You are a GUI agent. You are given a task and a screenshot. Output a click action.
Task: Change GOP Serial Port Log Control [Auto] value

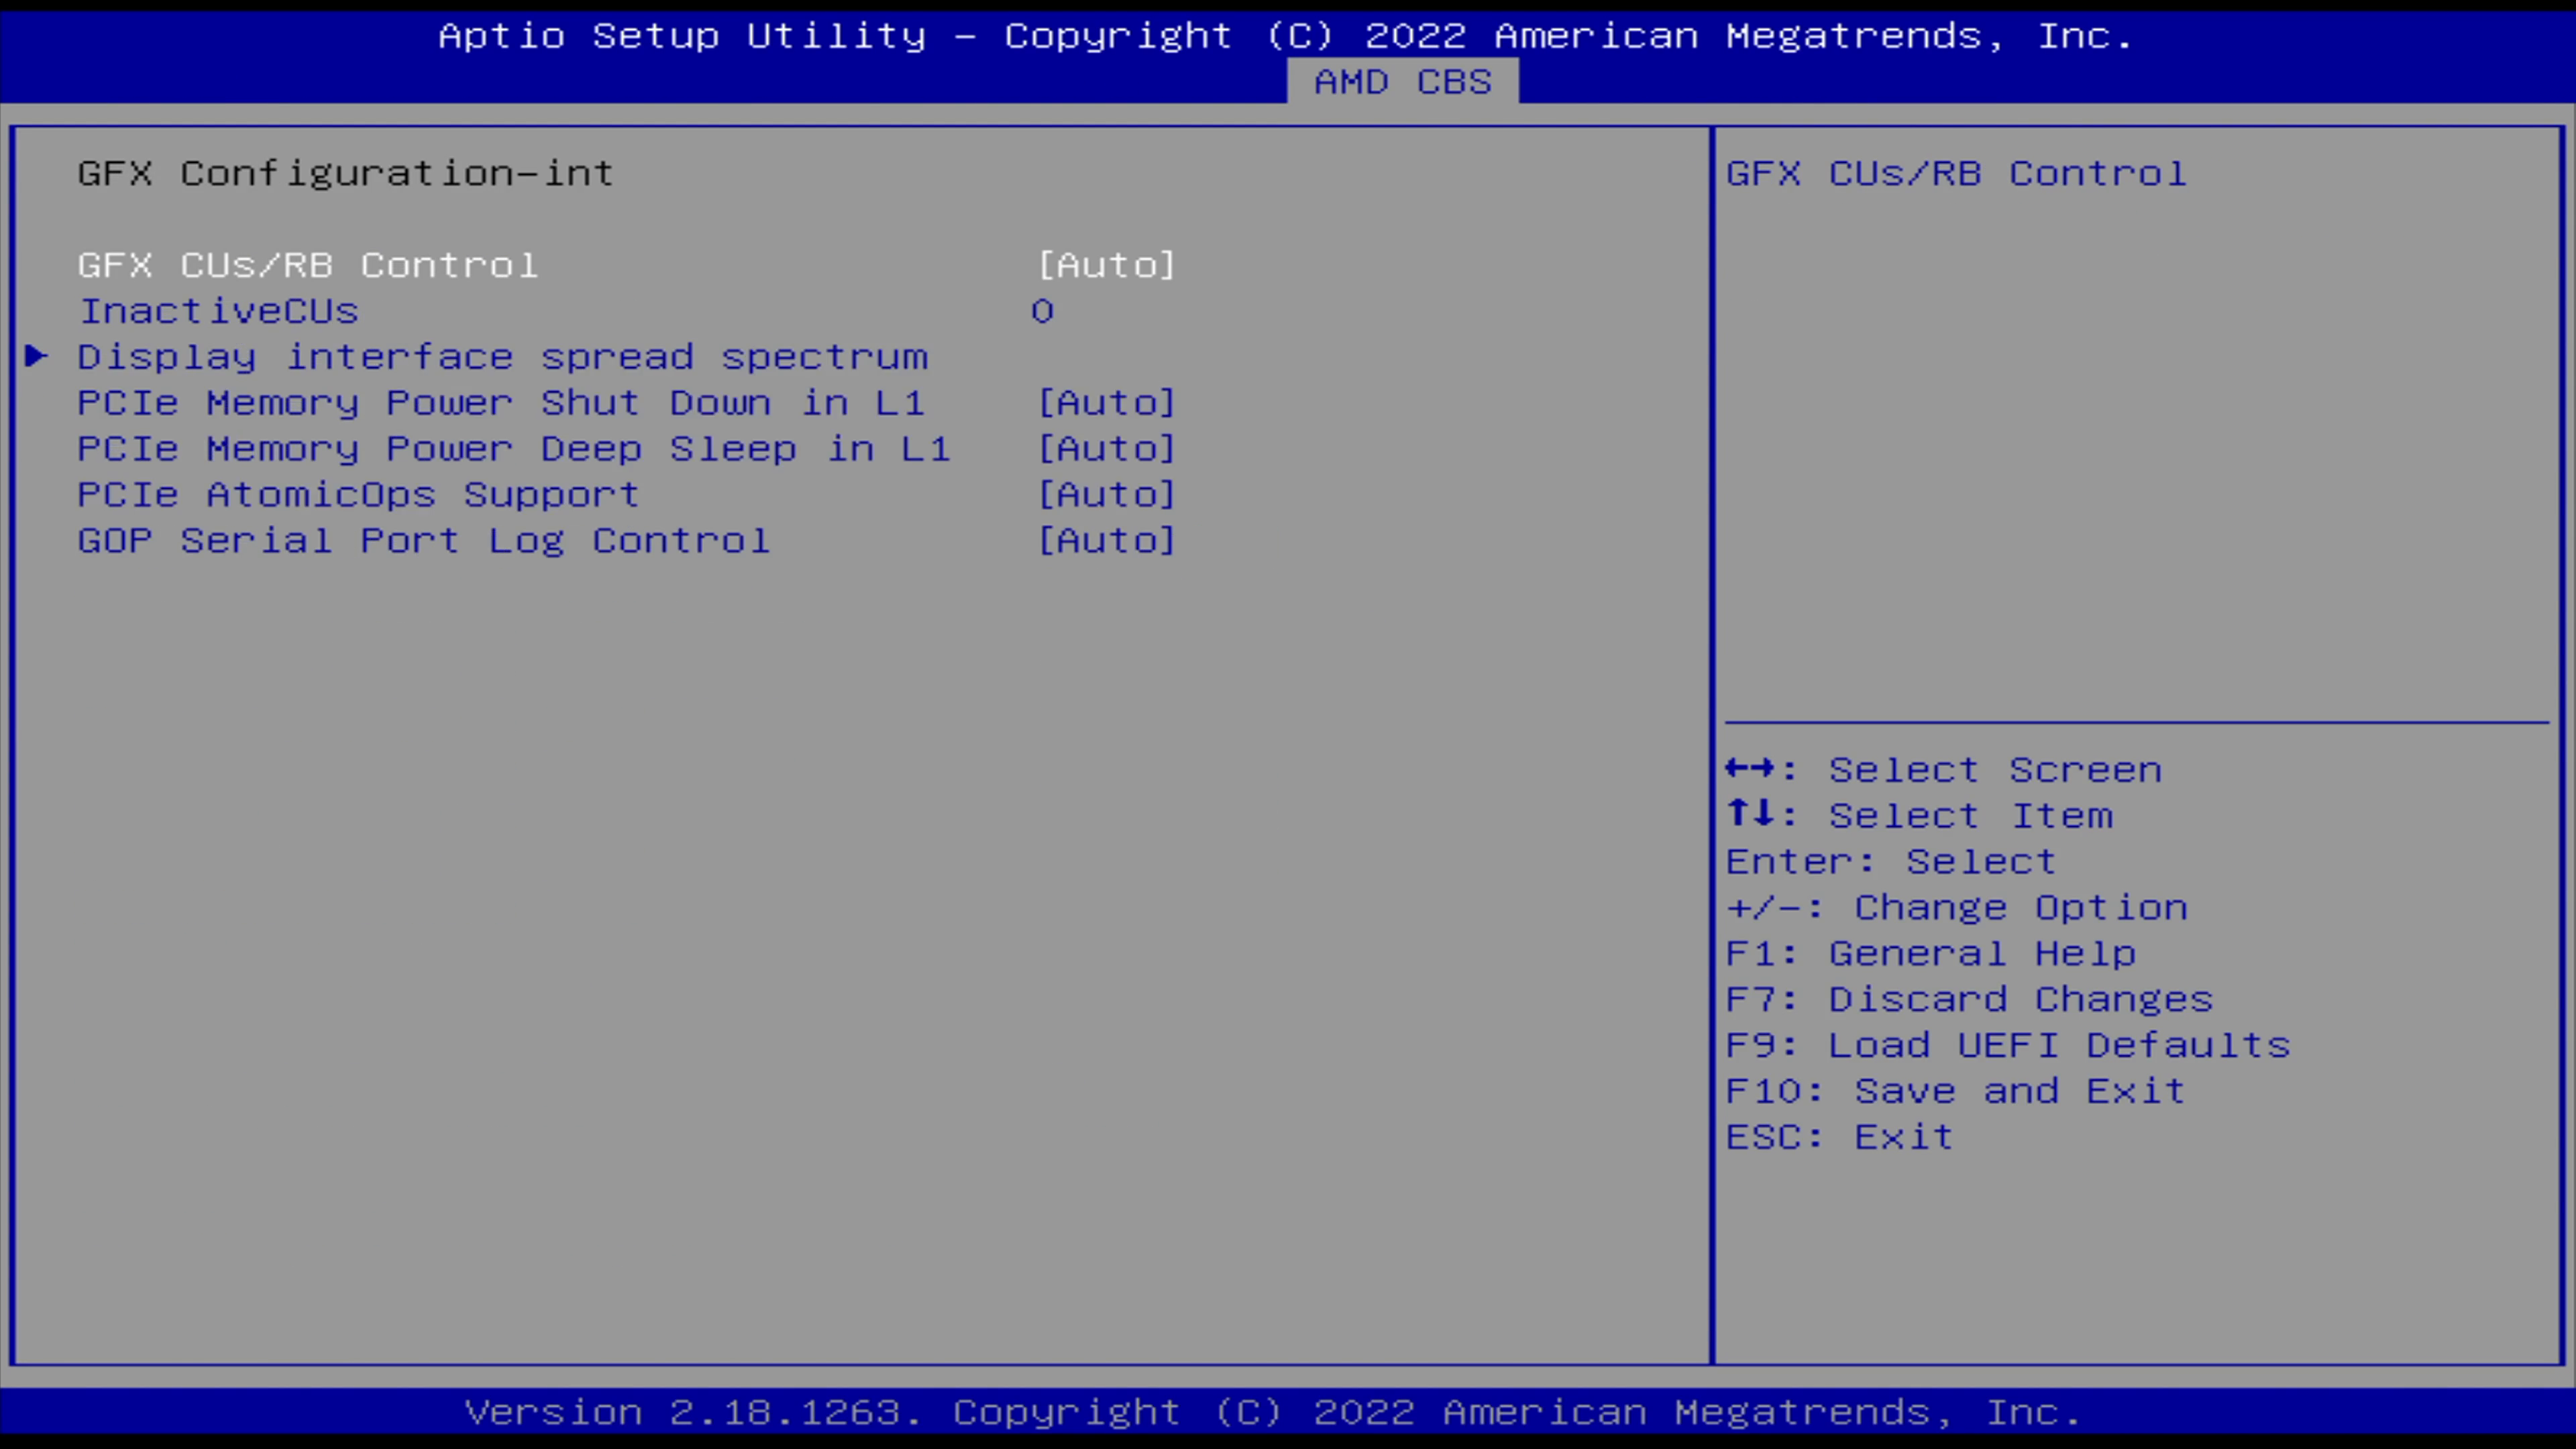point(1106,541)
